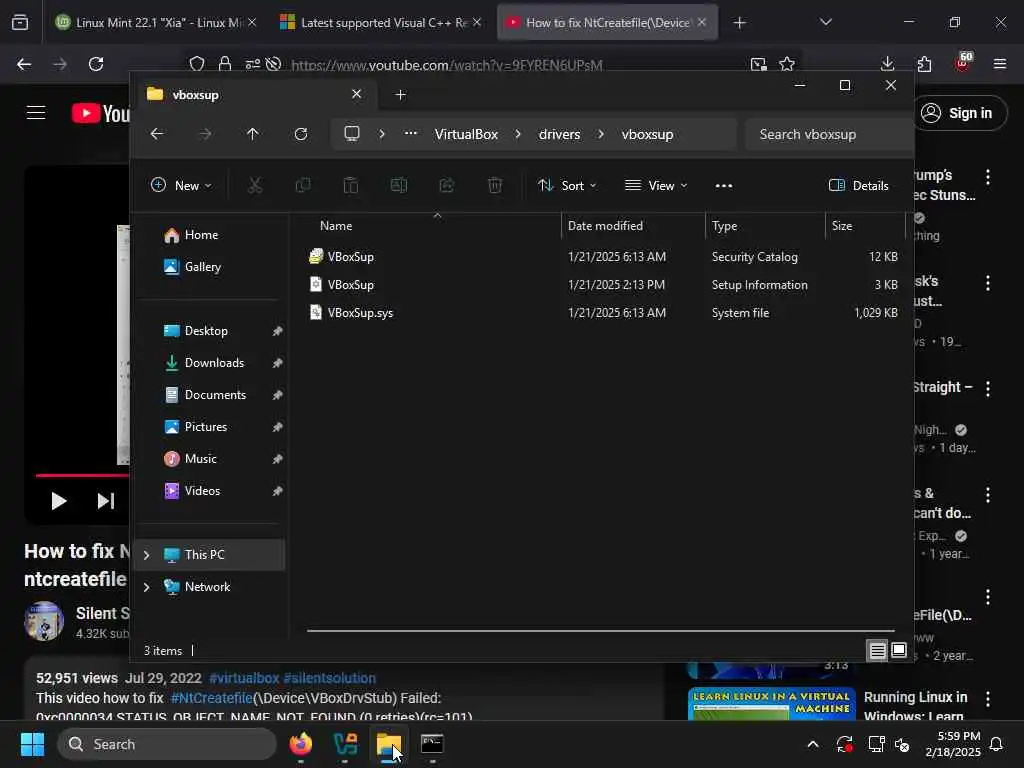Switch to large thumbnails view icon
The image size is (1024, 768).
tap(899, 650)
